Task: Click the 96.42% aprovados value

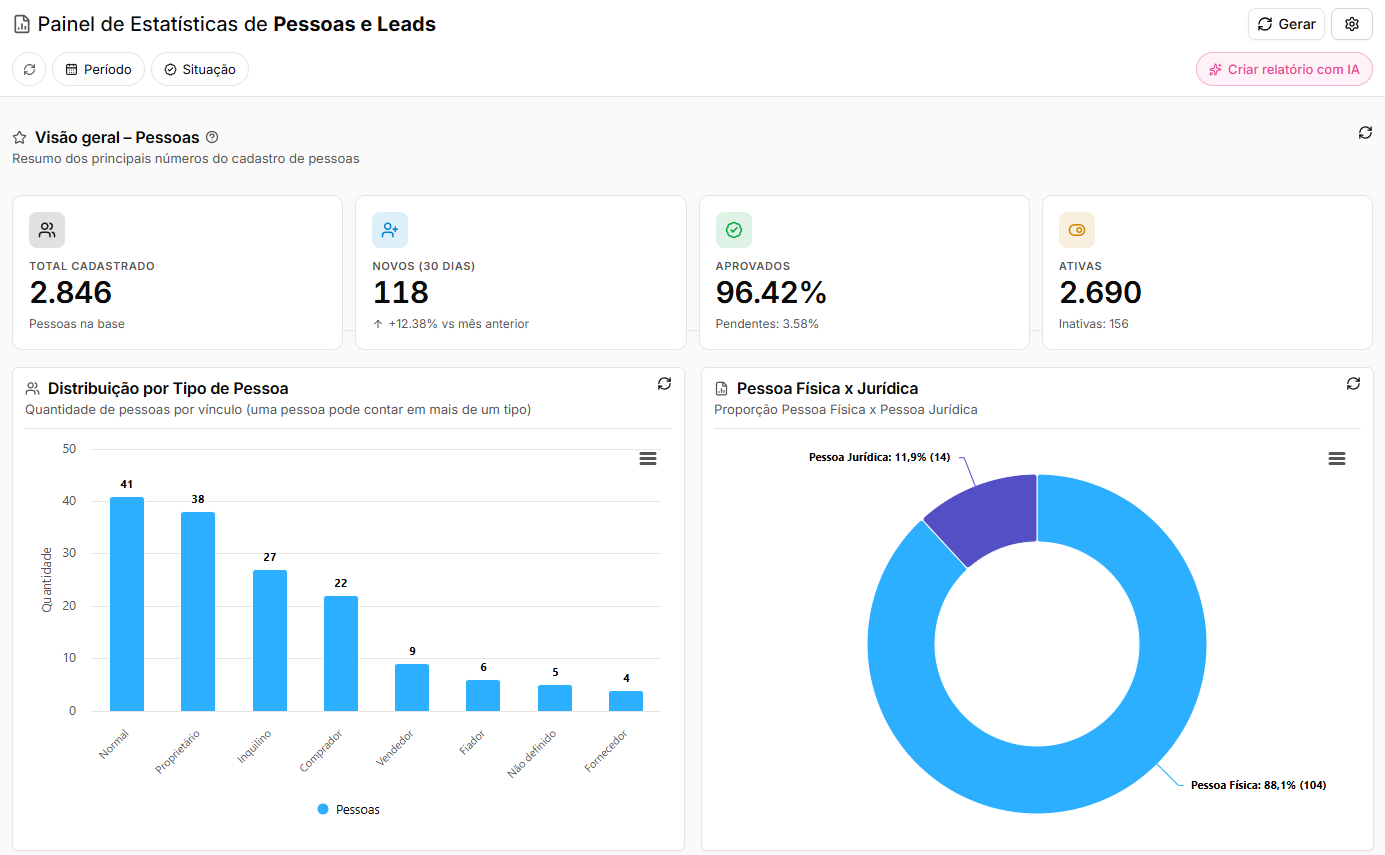Action: click(x=771, y=292)
